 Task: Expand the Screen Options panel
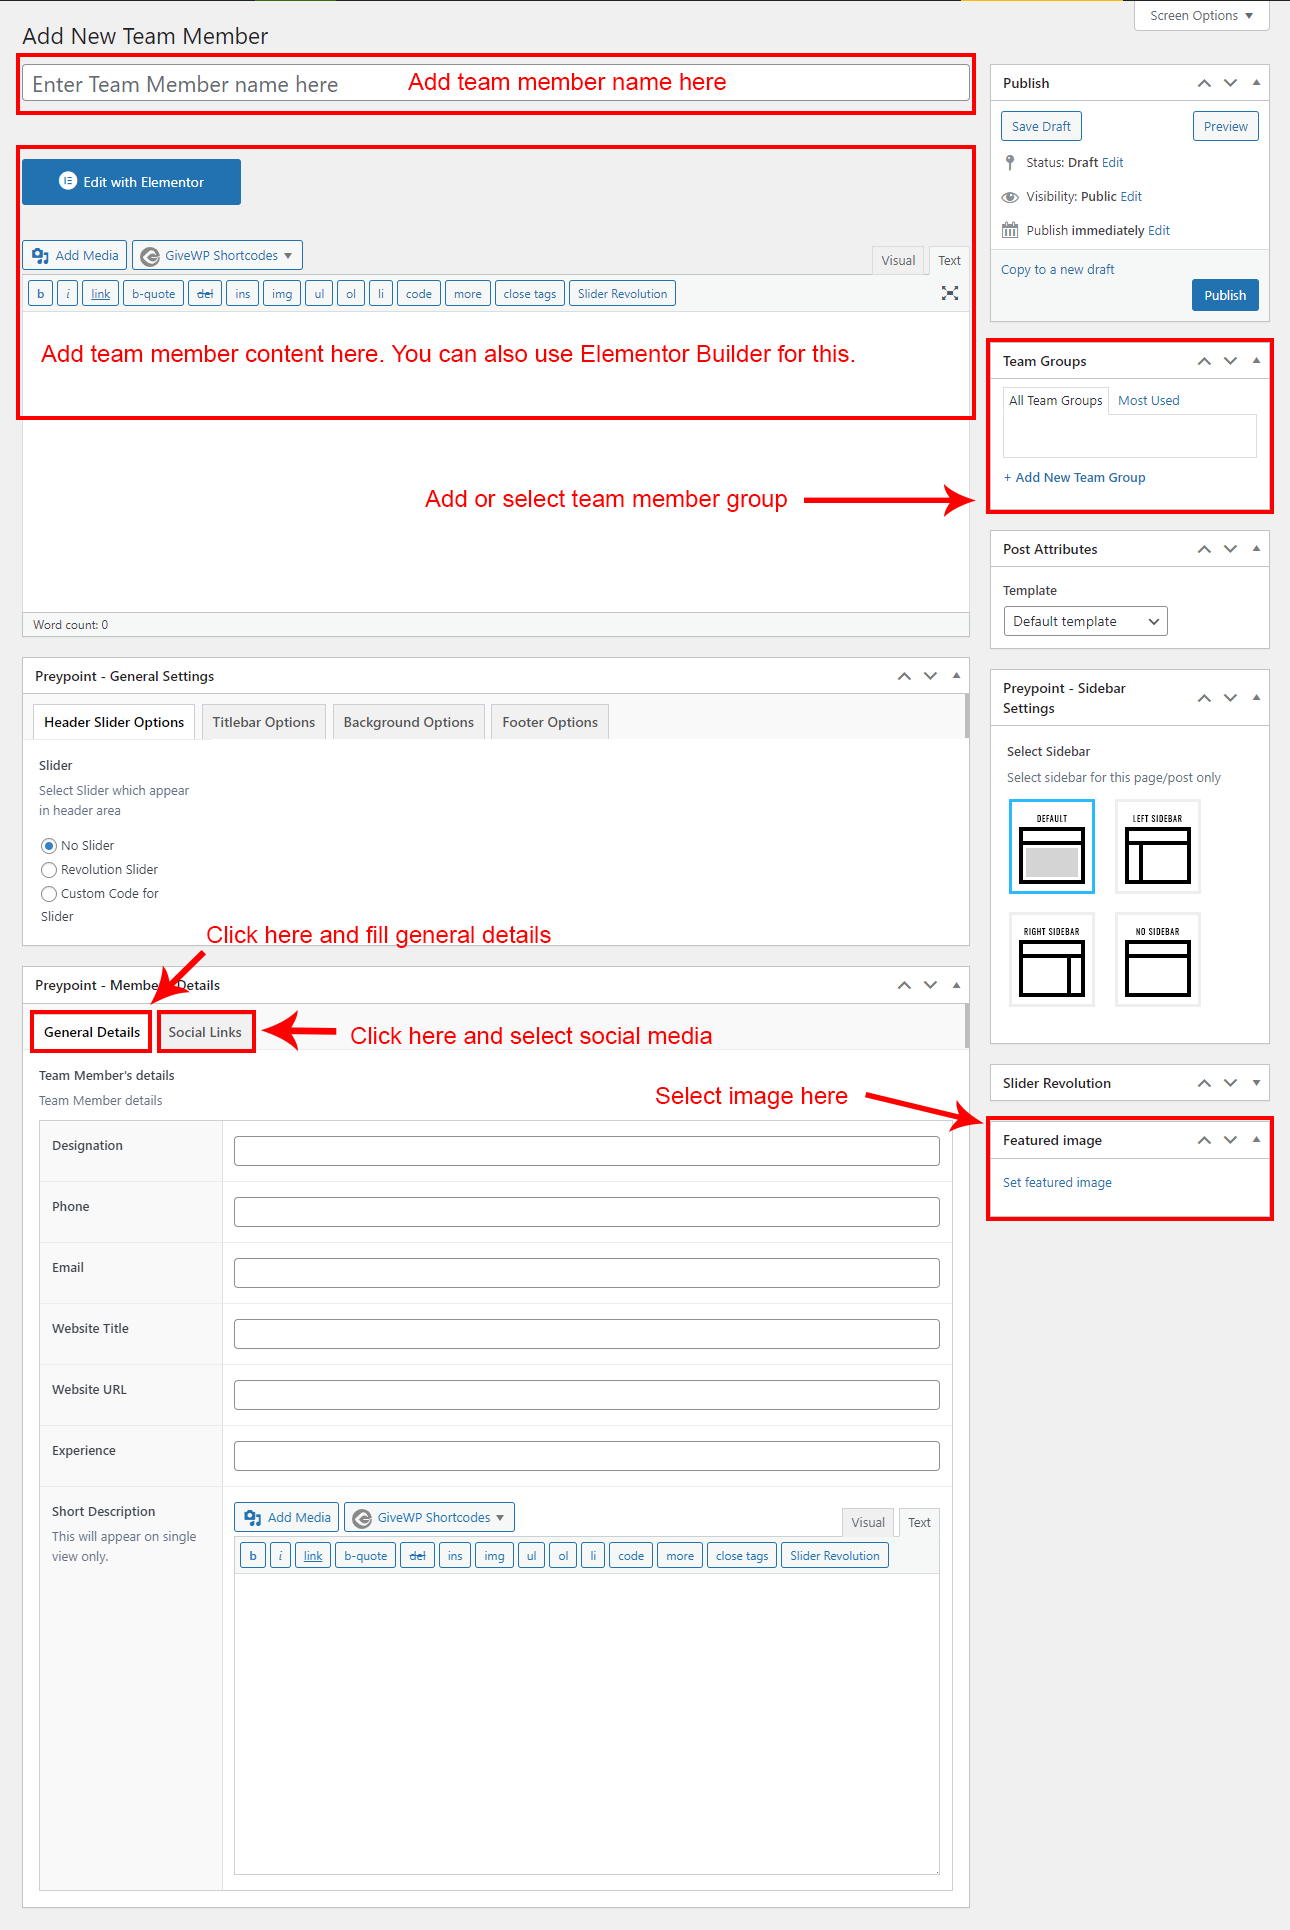coord(1201,16)
